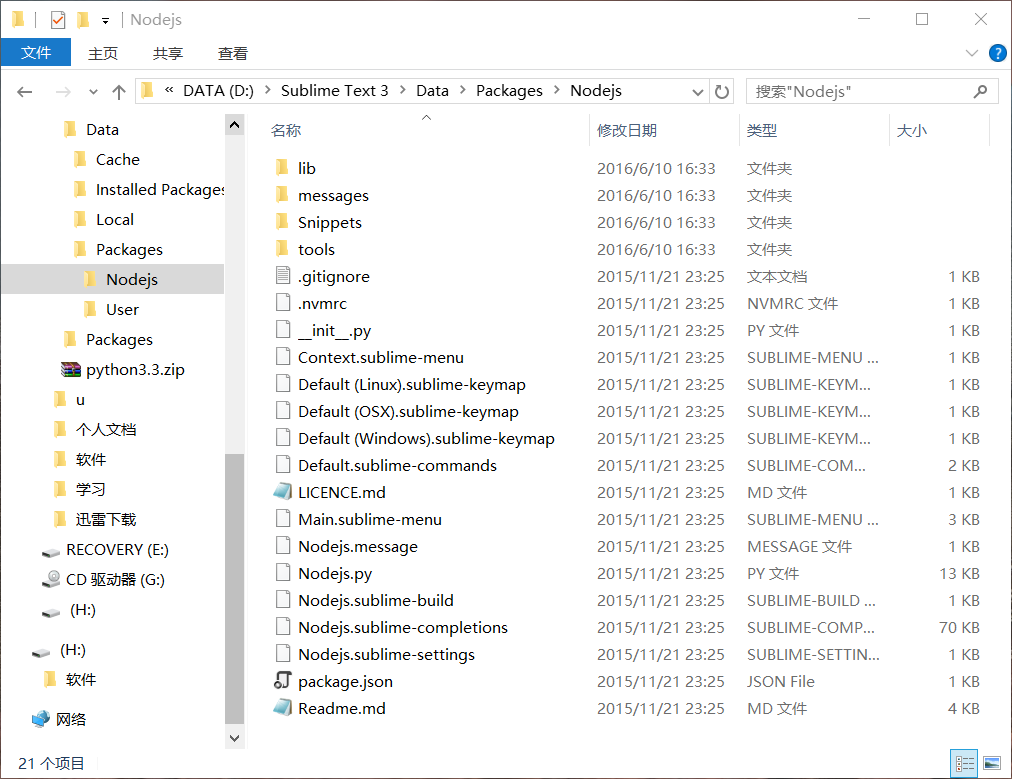Image resolution: width=1012 pixels, height=779 pixels.
Task: Sort files by 大小 column header
Action: [x=911, y=130]
